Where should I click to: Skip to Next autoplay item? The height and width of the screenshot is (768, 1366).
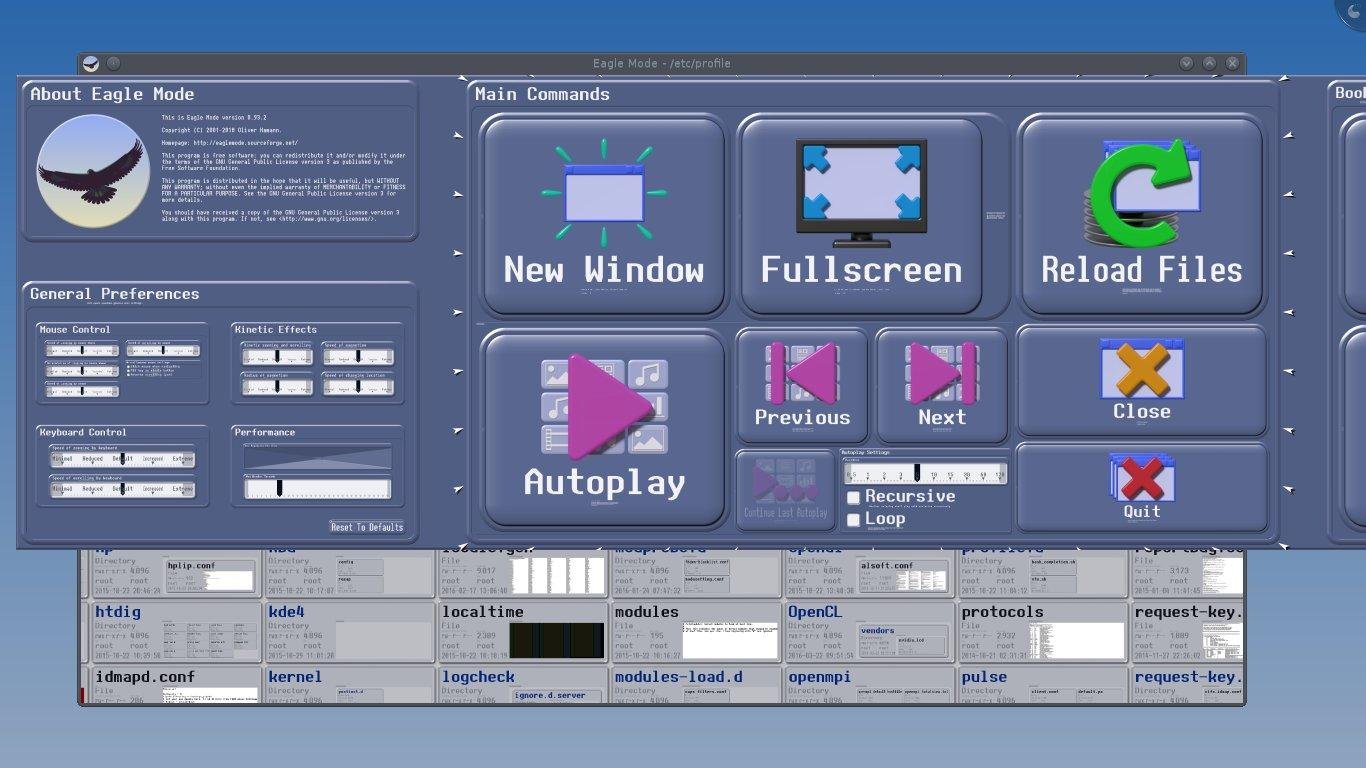942,386
